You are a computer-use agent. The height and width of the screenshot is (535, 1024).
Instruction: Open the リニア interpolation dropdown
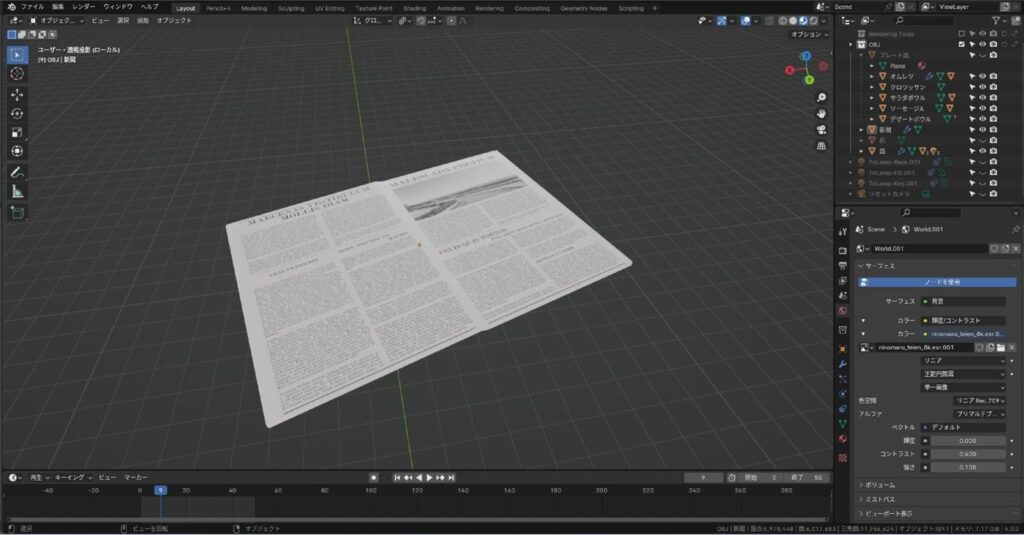(x=963, y=361)
